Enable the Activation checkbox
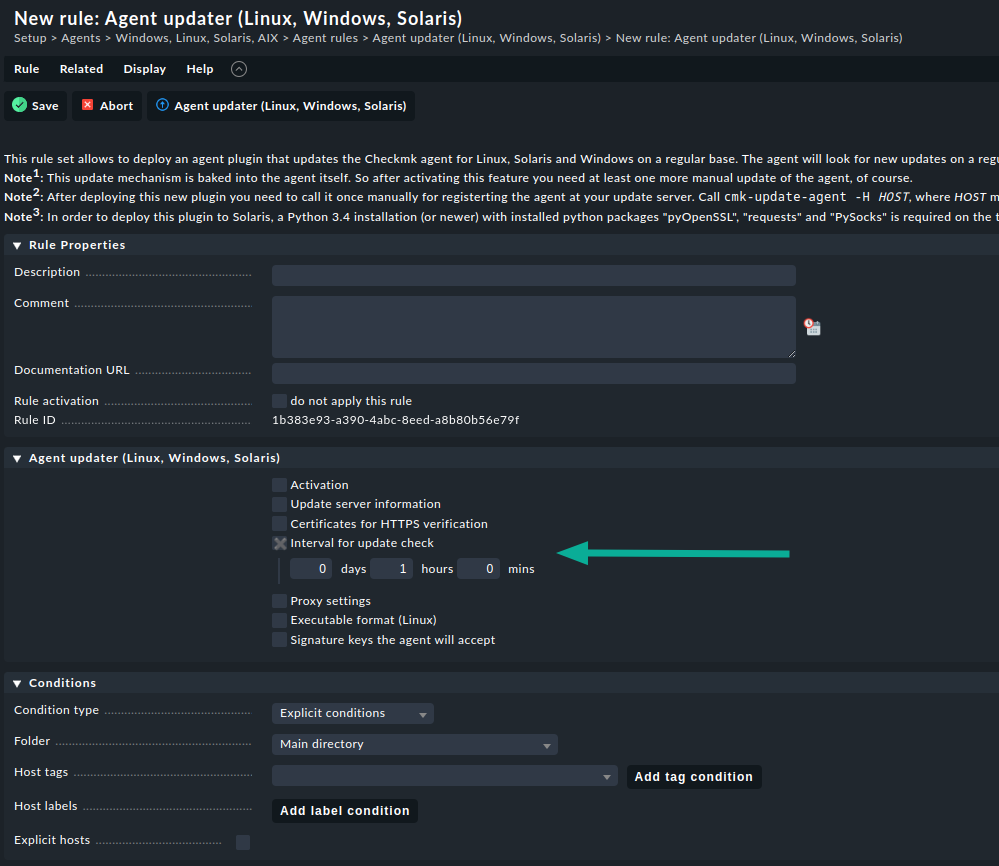The image size is (999, 866). point(279,484)
